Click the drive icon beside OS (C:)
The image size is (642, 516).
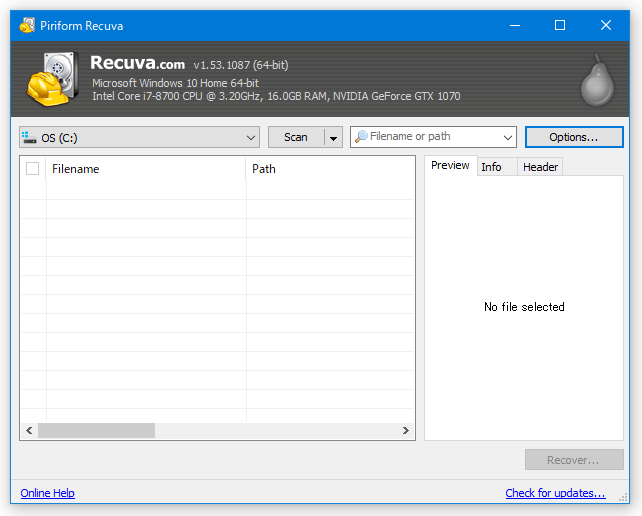tap(29, 137)
